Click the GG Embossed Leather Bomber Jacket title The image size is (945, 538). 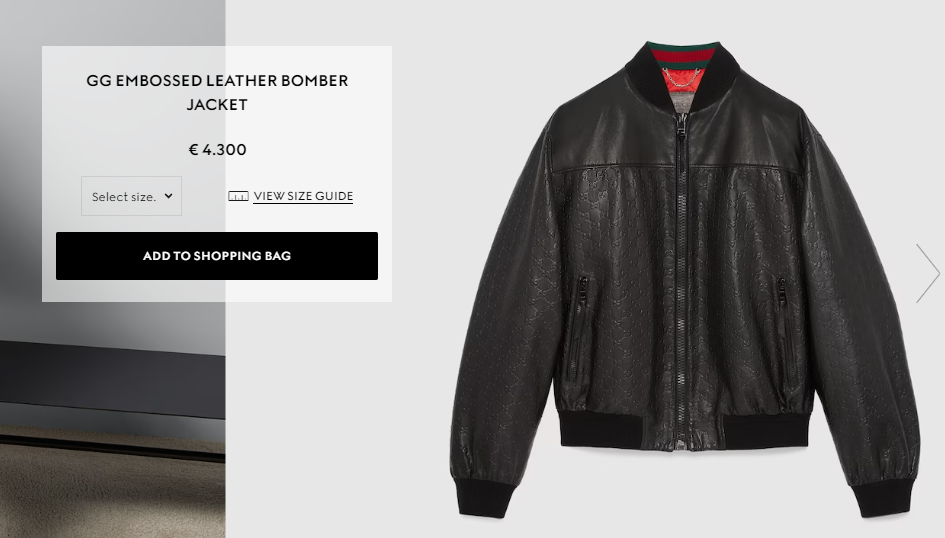click(x=217, y=92)
